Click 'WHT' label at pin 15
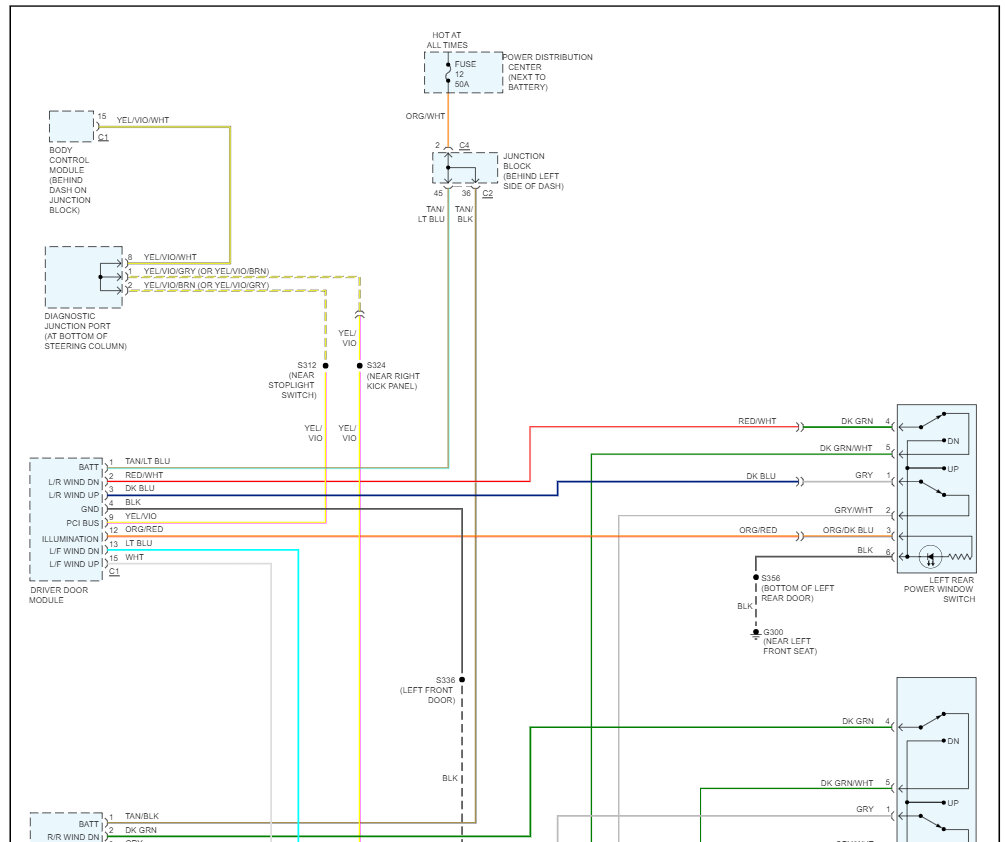Viewport: 1005px width, 842px height. tap(135, 557)
